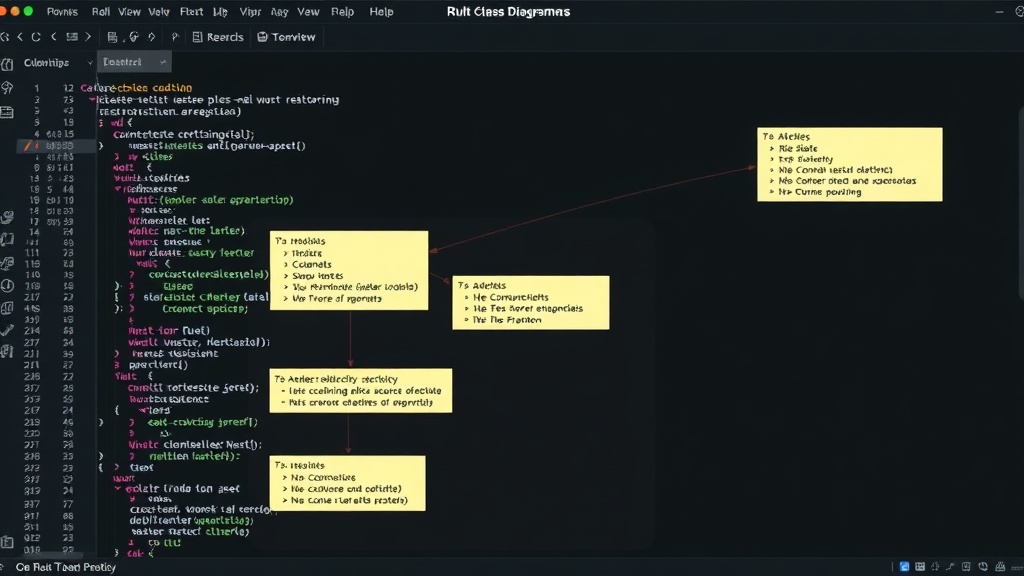The width and height of the screenshot is (1024, 576).
Task: Click the rightmost status bar icon
Action: click(x=1017, y=567)
